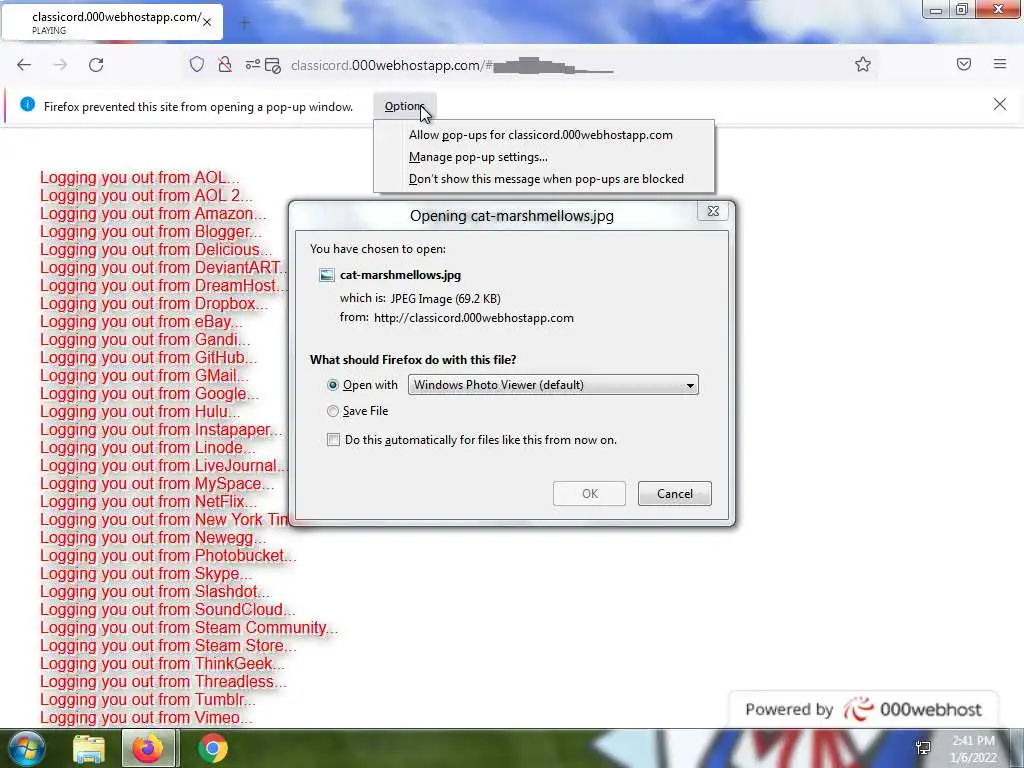This screenshot has width=1024, height=768.
Task: Click the text Logging you out from Amazon
Action: point(153,214)
